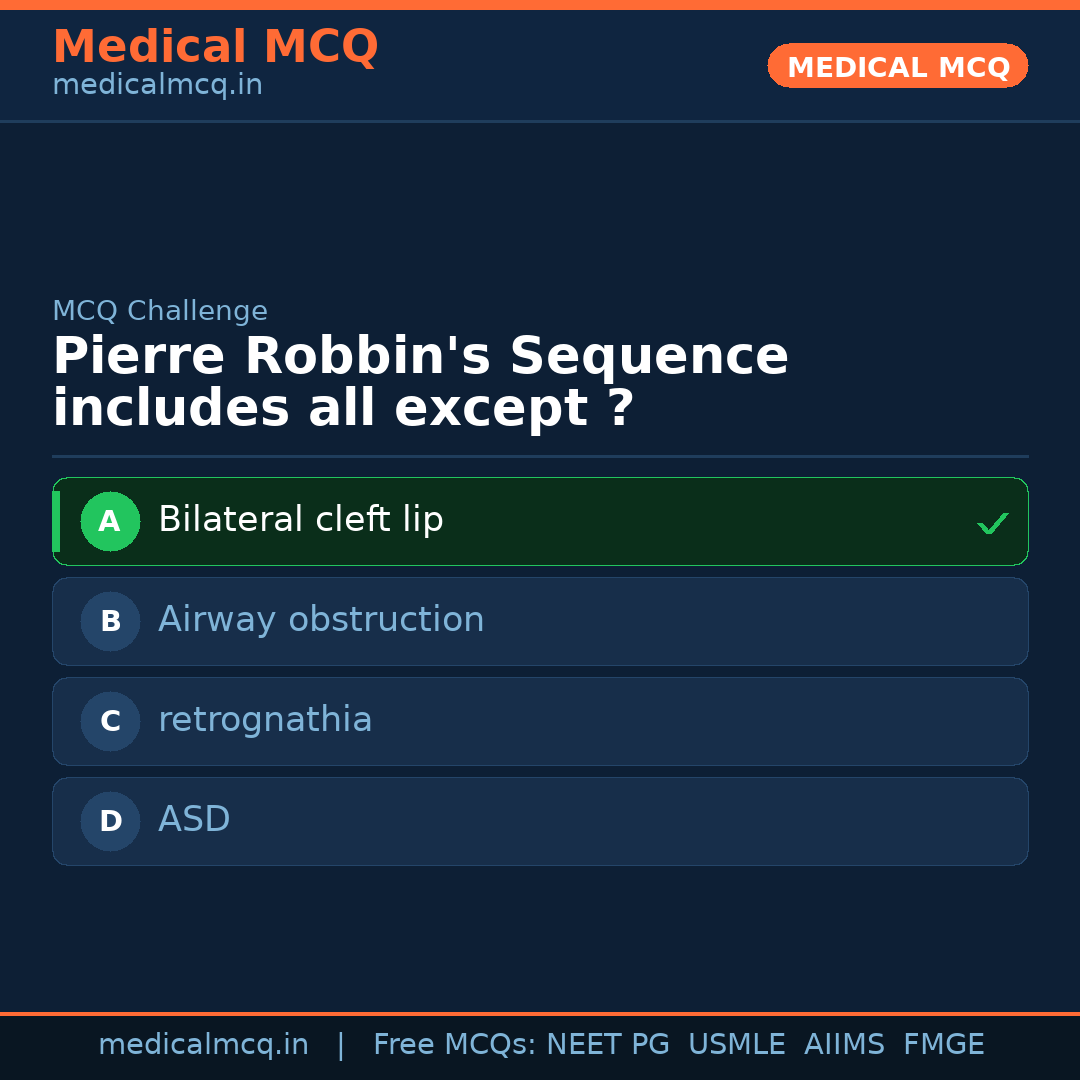This screenshot has height=1080, width=1080.
Task: Open the Medical MCQ header title
Action: click(x=215, y=47)
